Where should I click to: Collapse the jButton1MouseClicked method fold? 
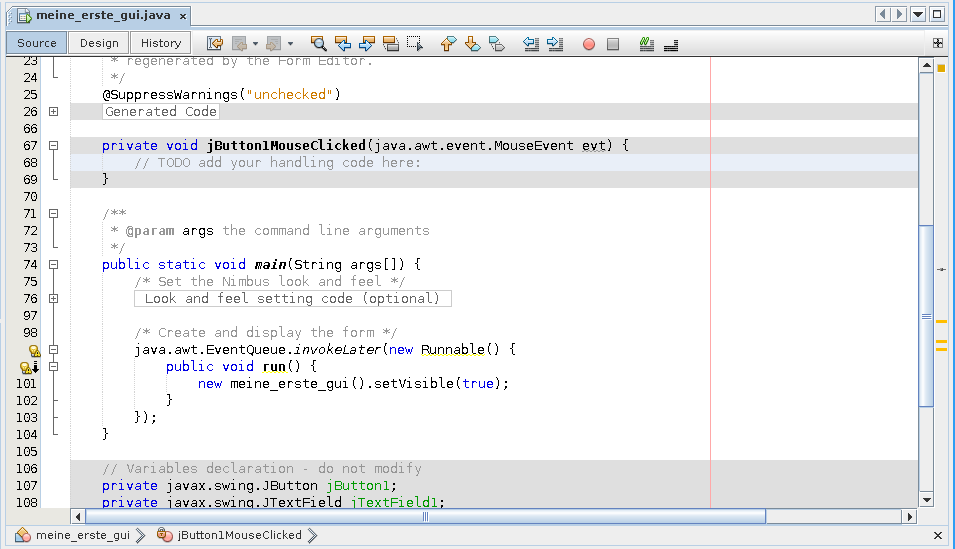point(54,146)
